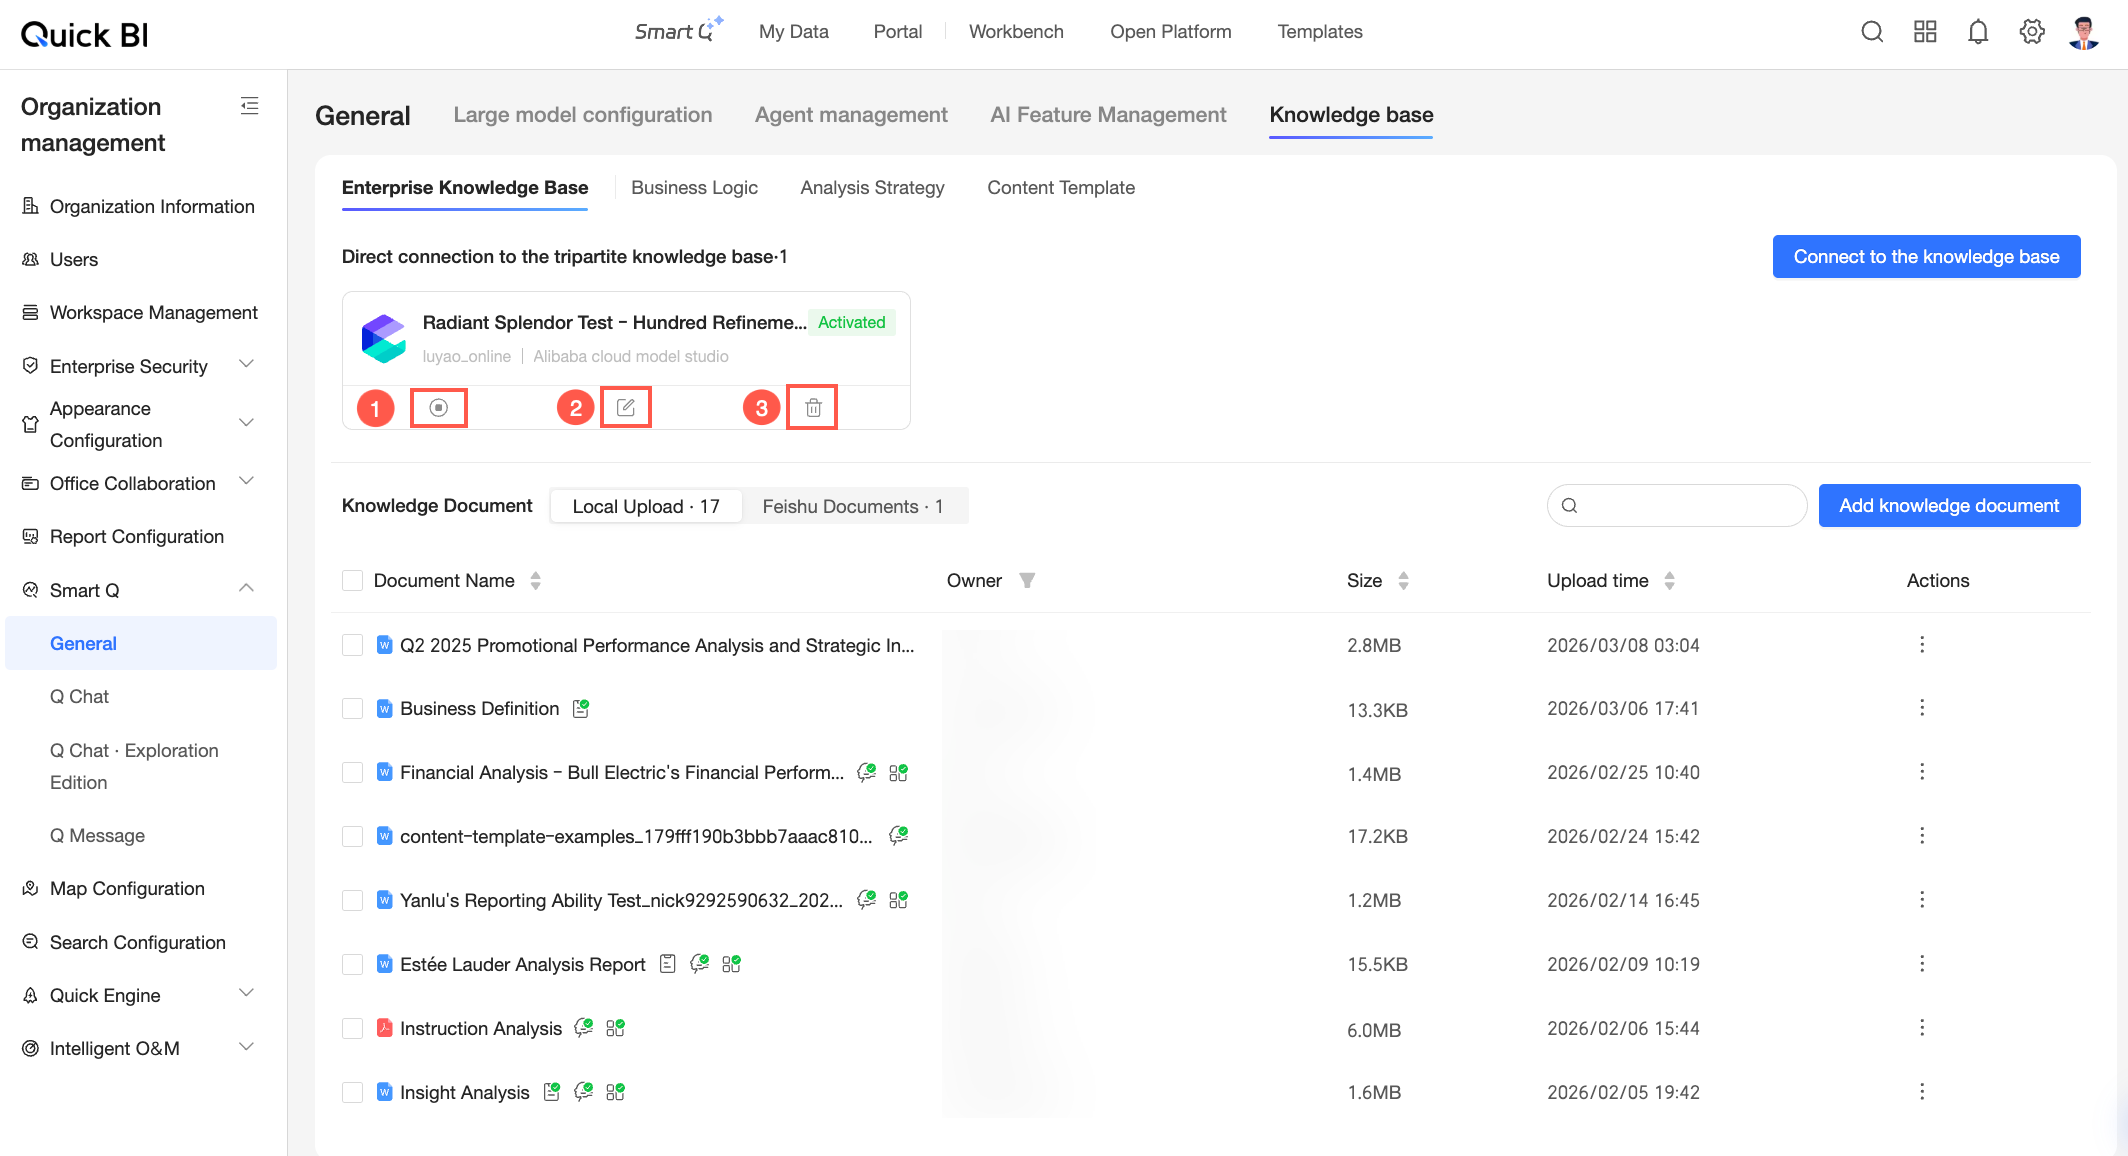2128x1156 pixels.
Task: Check the Q2 2025 Promotional Performance row
Action: point(352,645)
